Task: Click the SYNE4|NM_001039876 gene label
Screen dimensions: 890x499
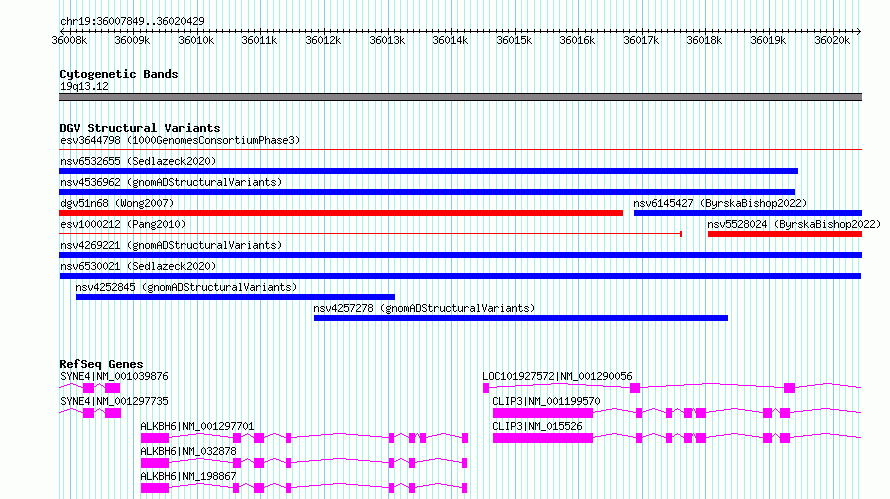Action: pyautogui.click(x=114, y=376)
